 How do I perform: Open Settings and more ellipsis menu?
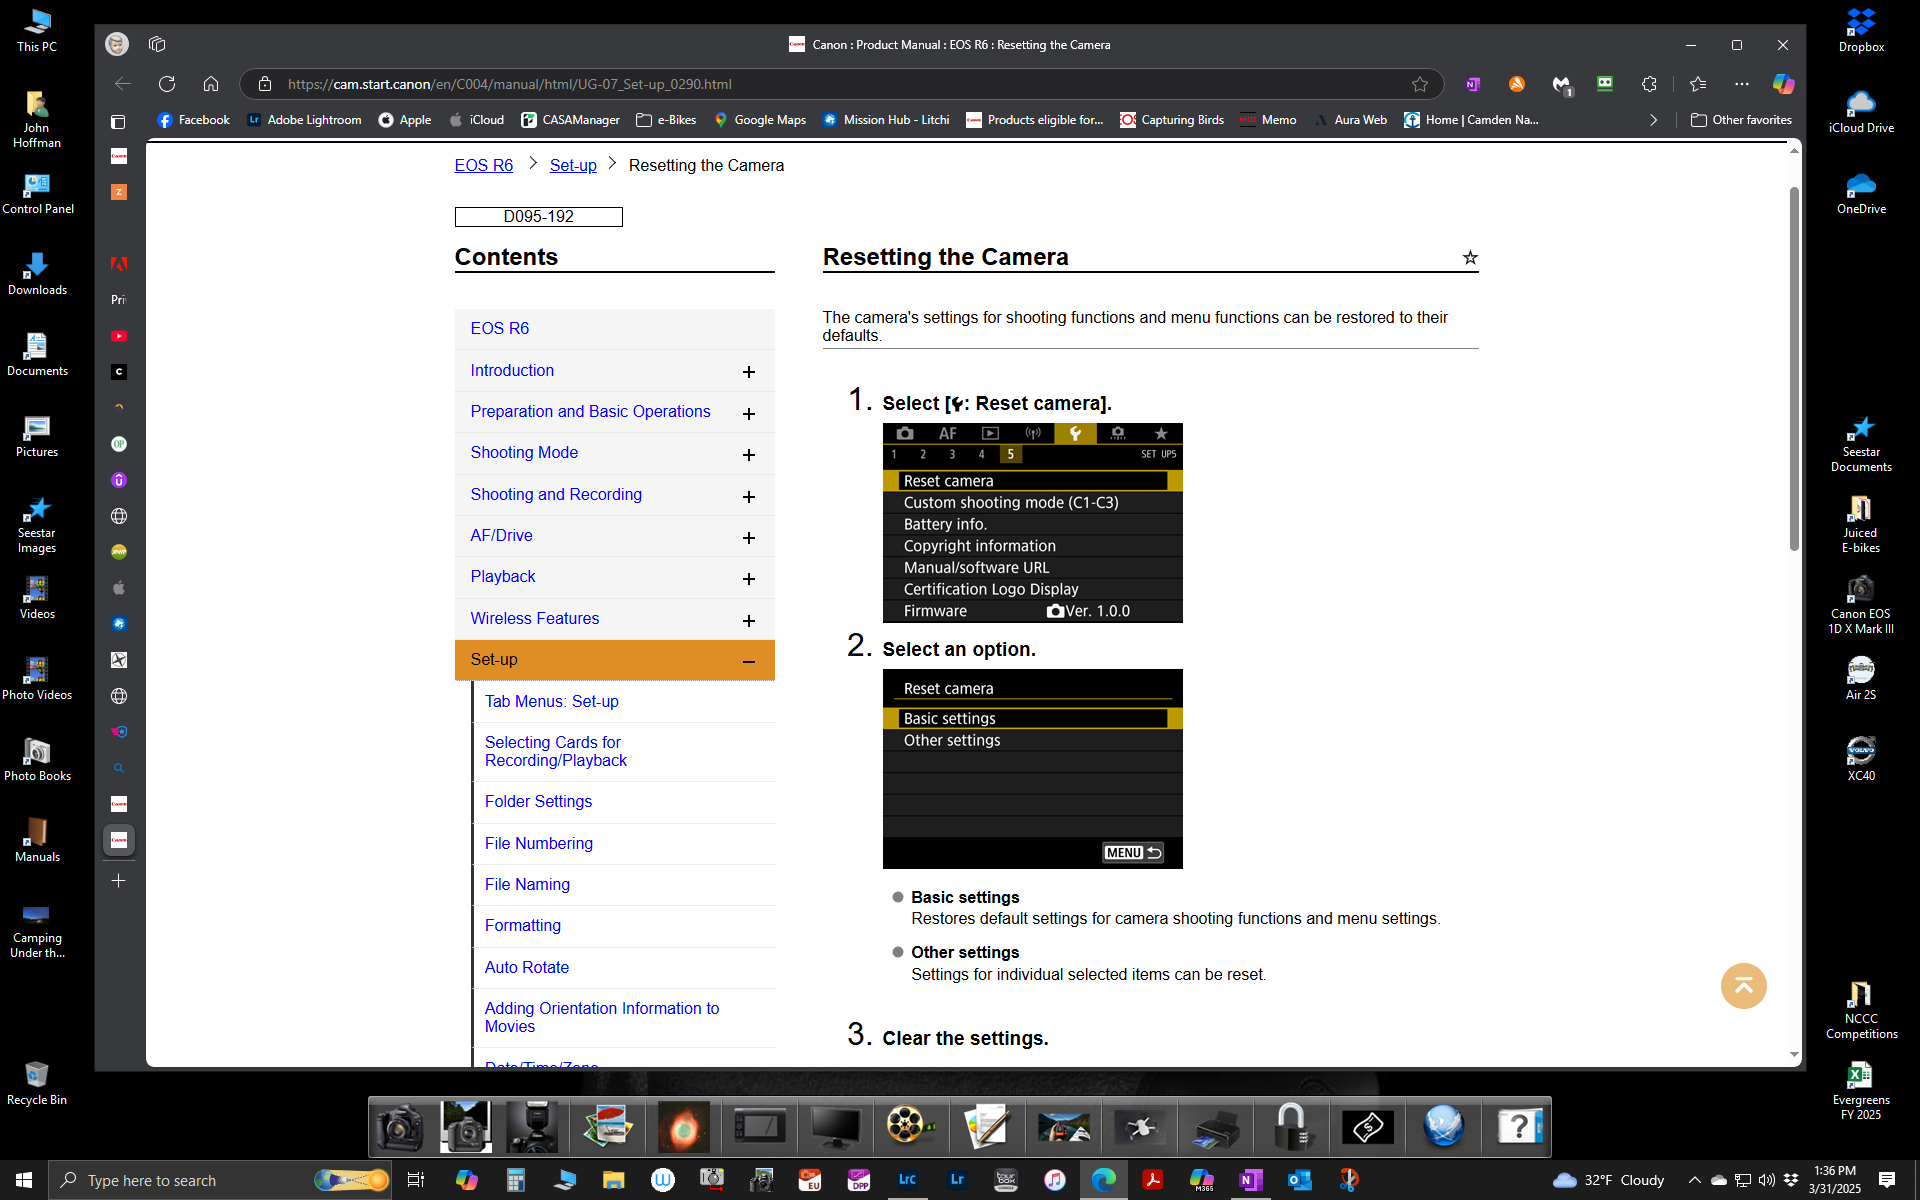(1741, 84)
